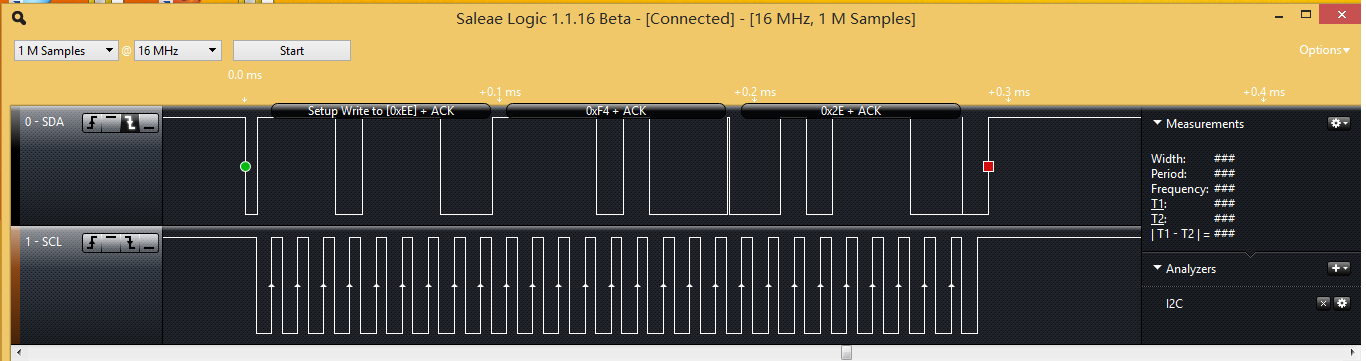1366x361 pixels.
Task: Collapse the Analyzers panel
Action: pyautogui.click(x=1158, y=268)
